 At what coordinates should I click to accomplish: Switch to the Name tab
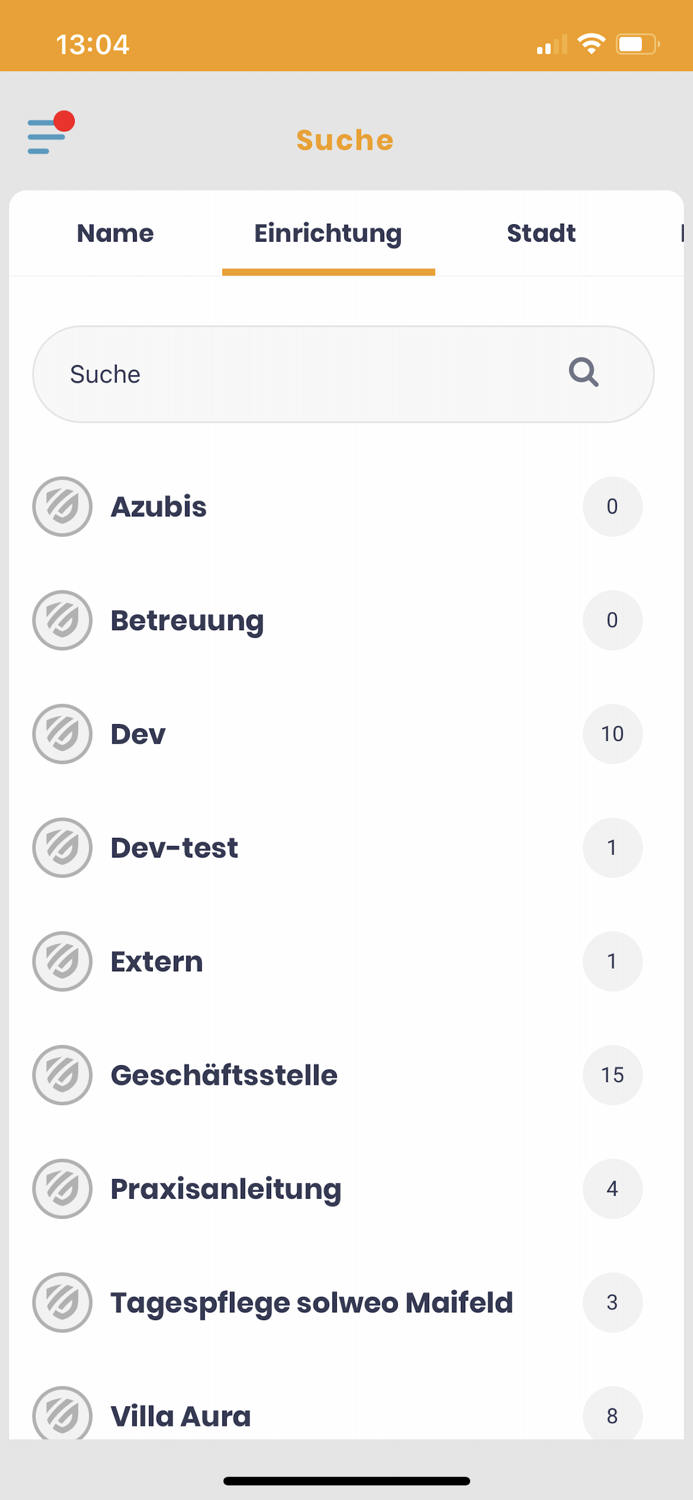(x=115, y=233)
